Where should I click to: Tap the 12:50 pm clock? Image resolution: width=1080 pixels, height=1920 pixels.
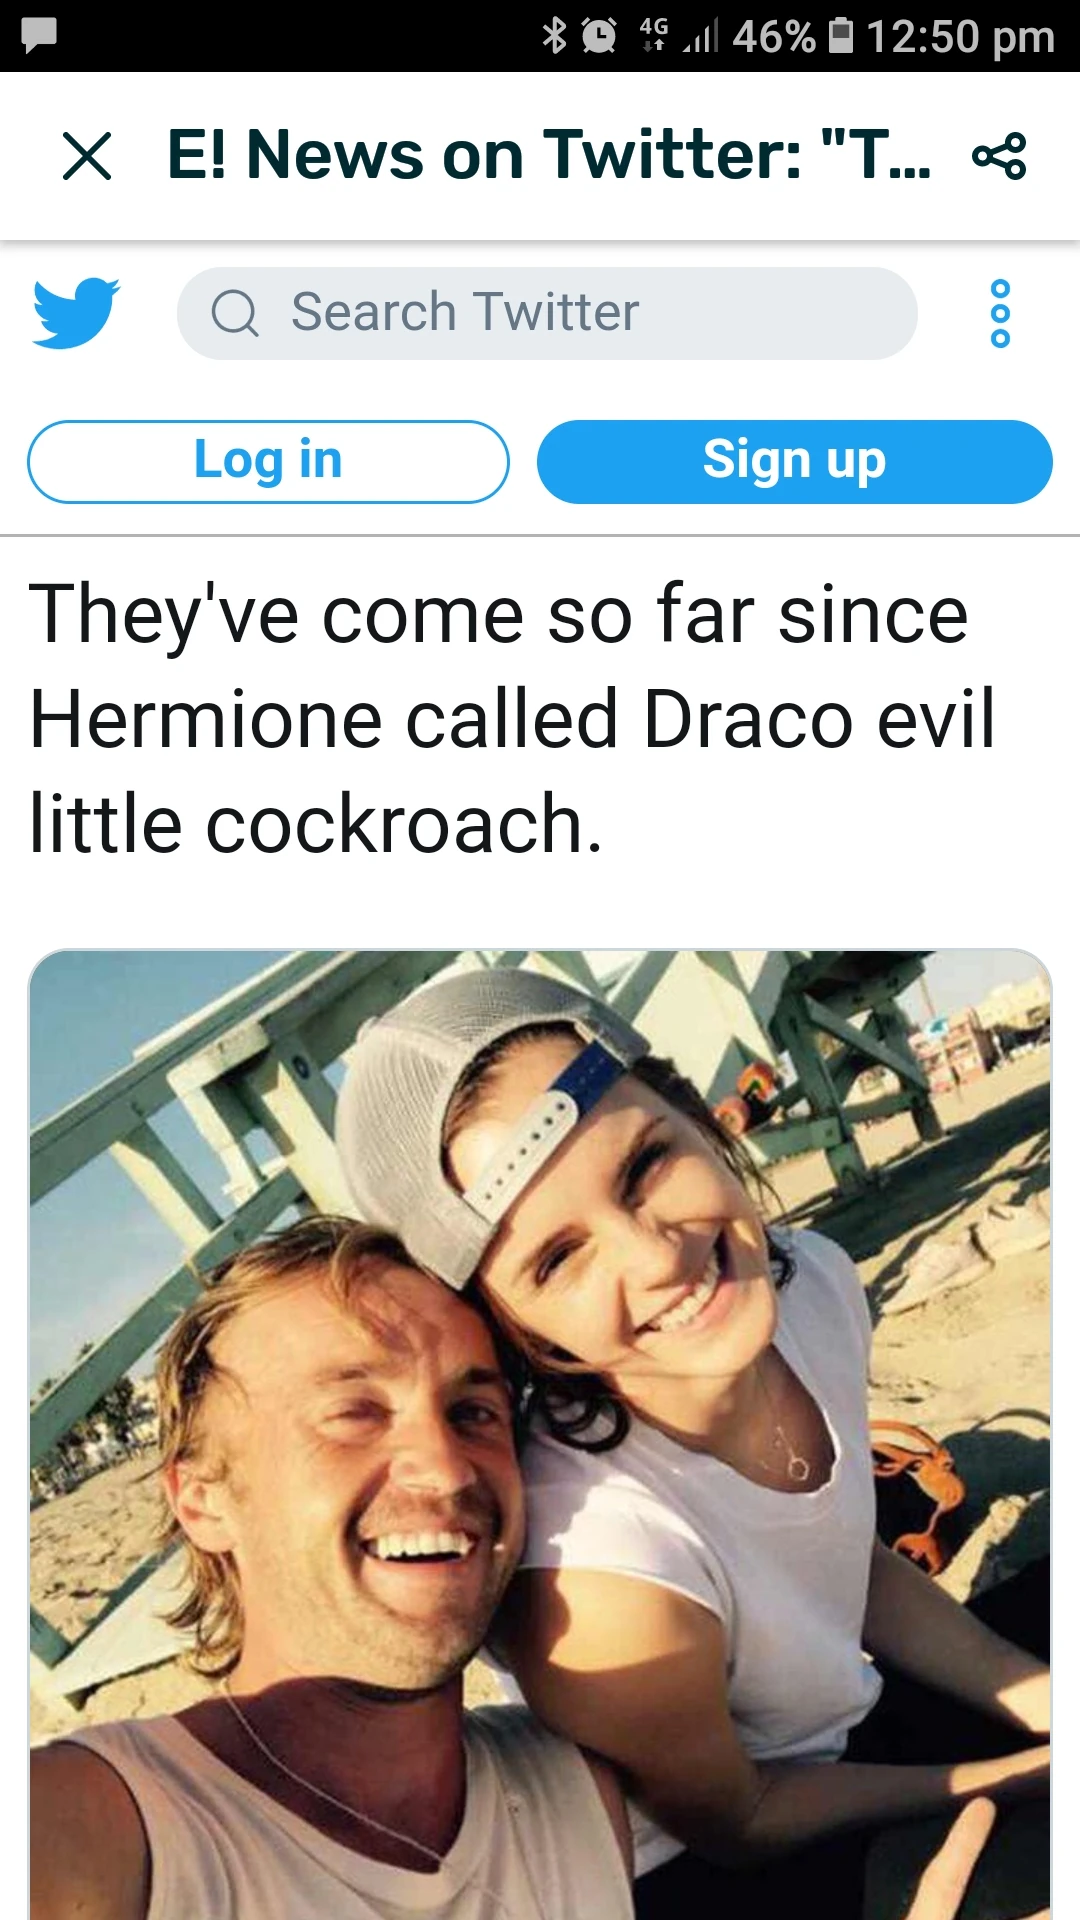960,37
